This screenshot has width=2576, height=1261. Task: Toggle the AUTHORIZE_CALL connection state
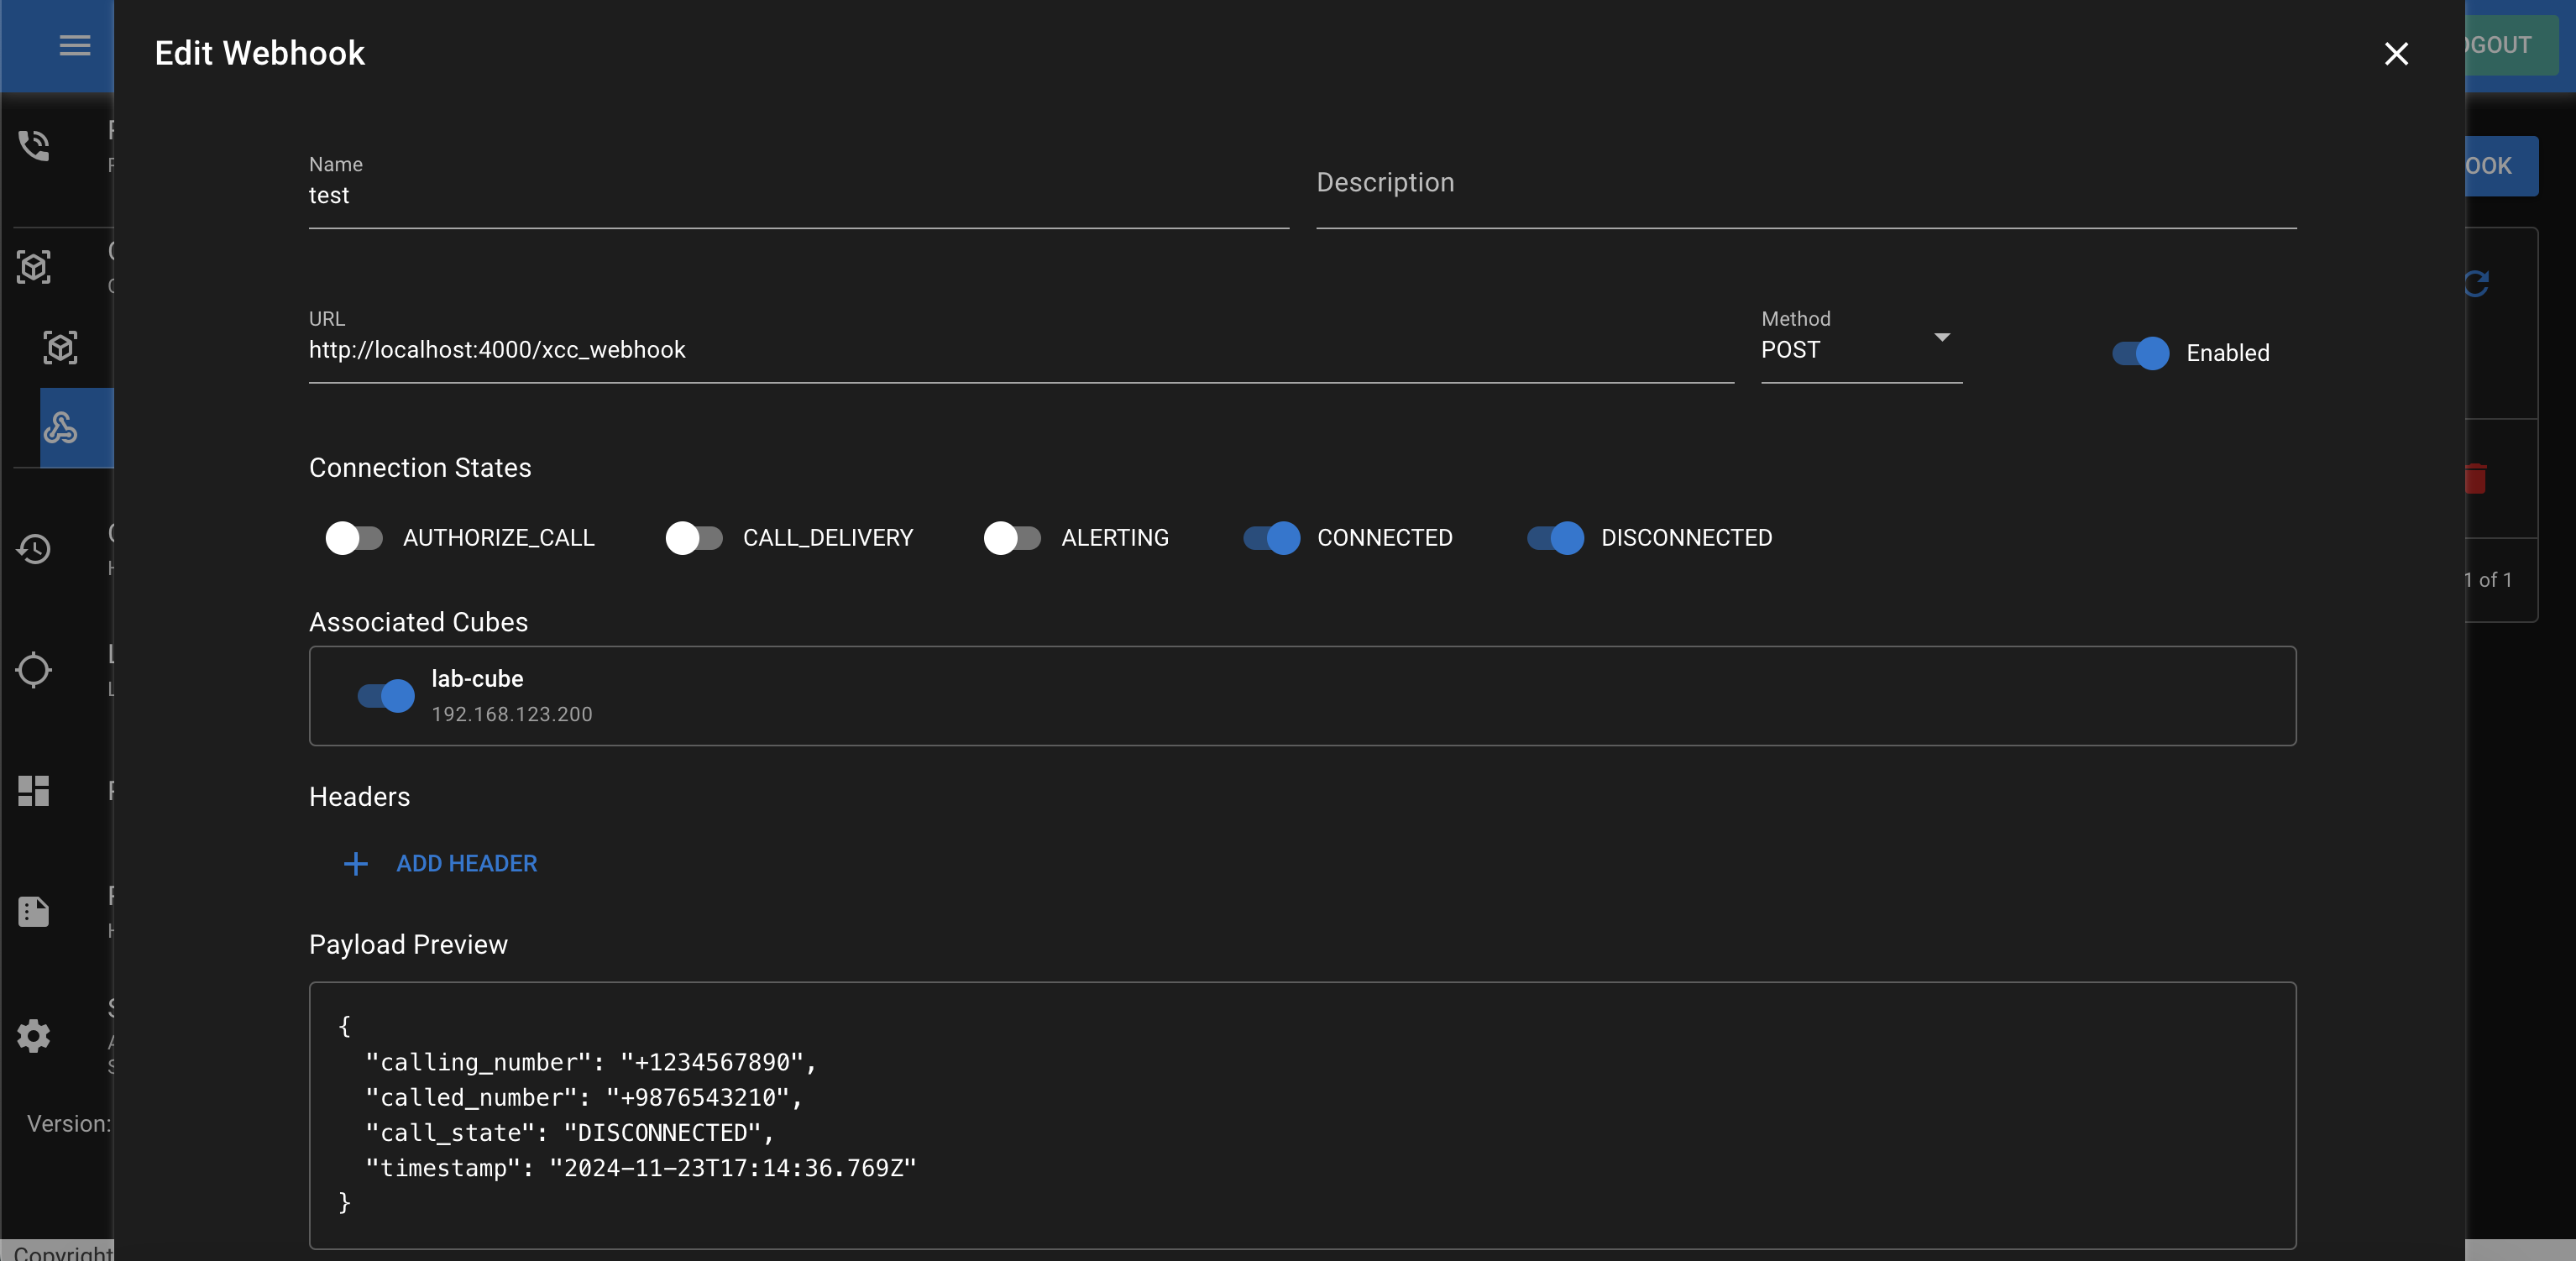354,538
